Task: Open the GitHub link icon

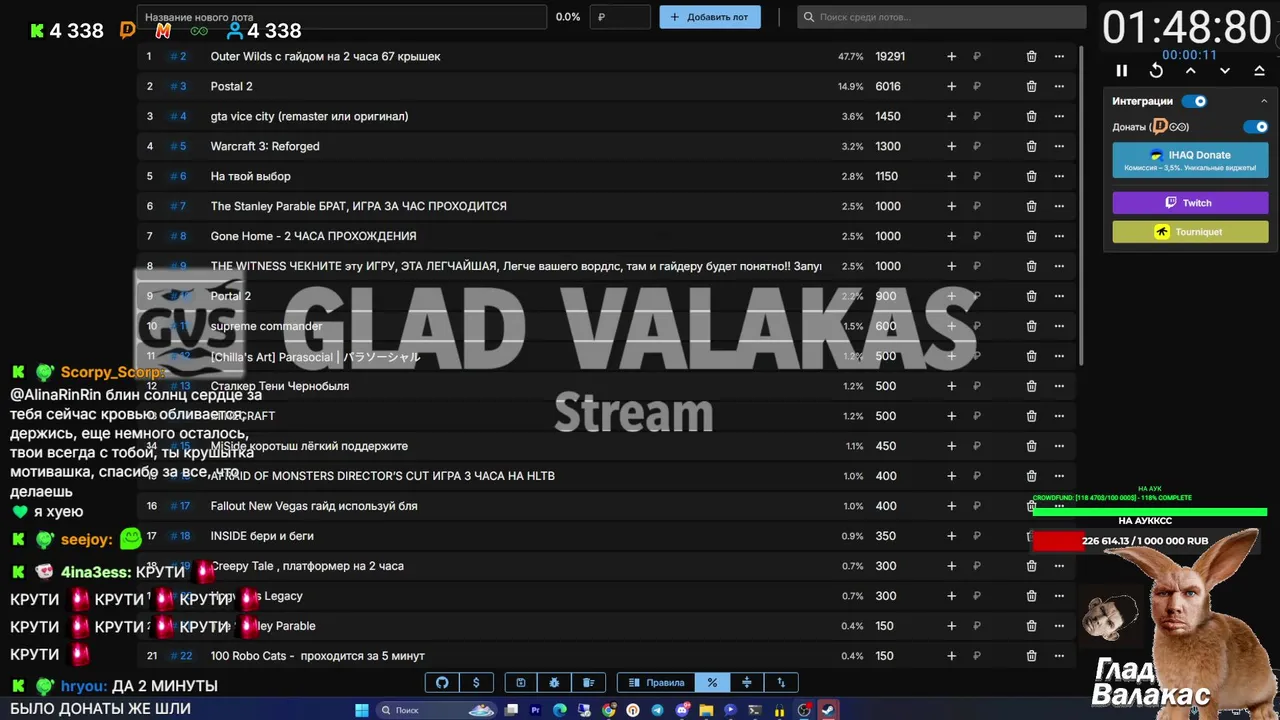Action: [x=442, y=683]
